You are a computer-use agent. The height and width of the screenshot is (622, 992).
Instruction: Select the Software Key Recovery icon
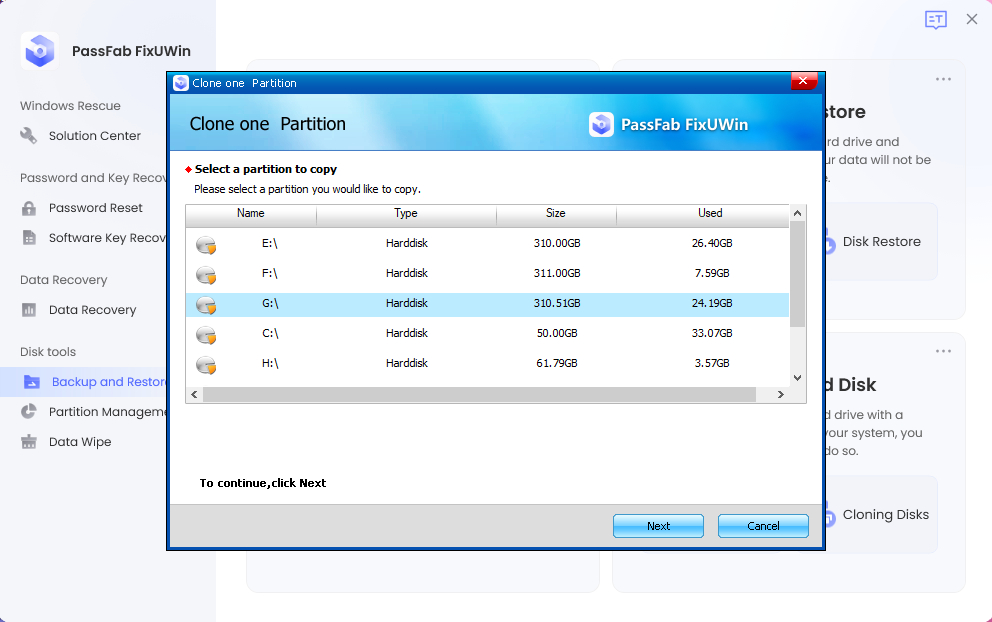tap(29, 237)
